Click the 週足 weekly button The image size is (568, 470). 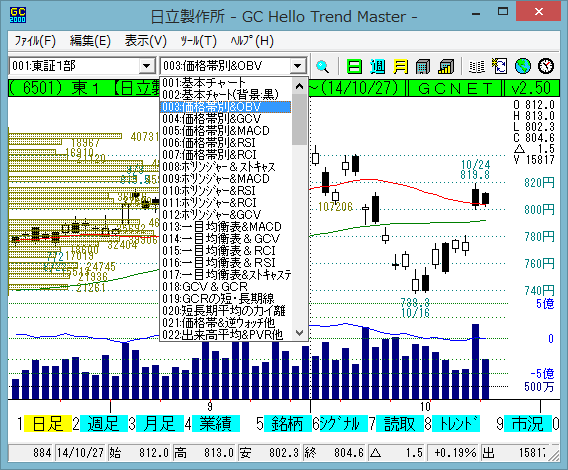coord(104,423)
